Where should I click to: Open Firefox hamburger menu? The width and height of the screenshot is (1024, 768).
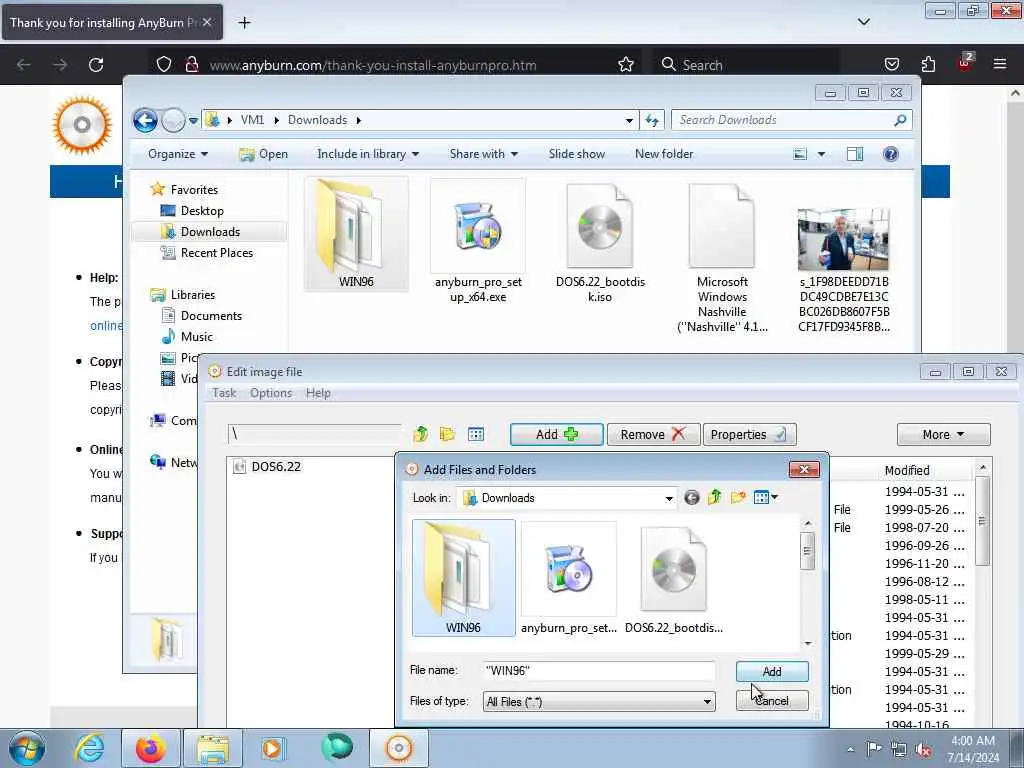(x=999, y=64)
